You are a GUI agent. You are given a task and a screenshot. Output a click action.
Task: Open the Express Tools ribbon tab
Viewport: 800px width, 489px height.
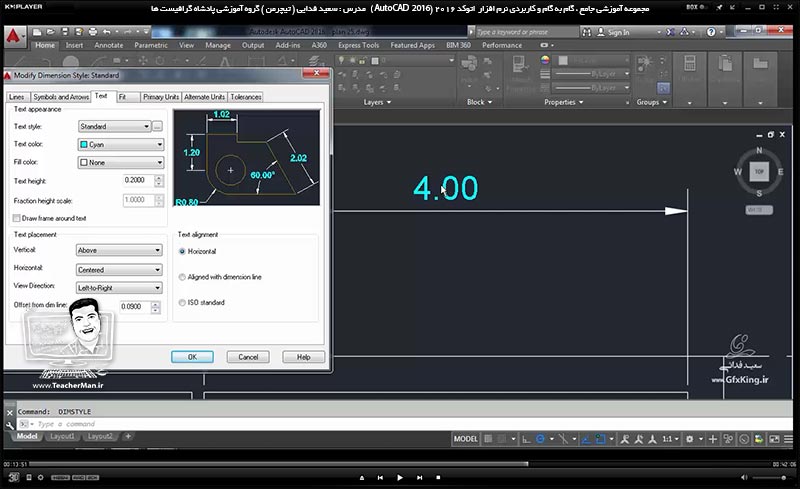click(x=359, y=45)
